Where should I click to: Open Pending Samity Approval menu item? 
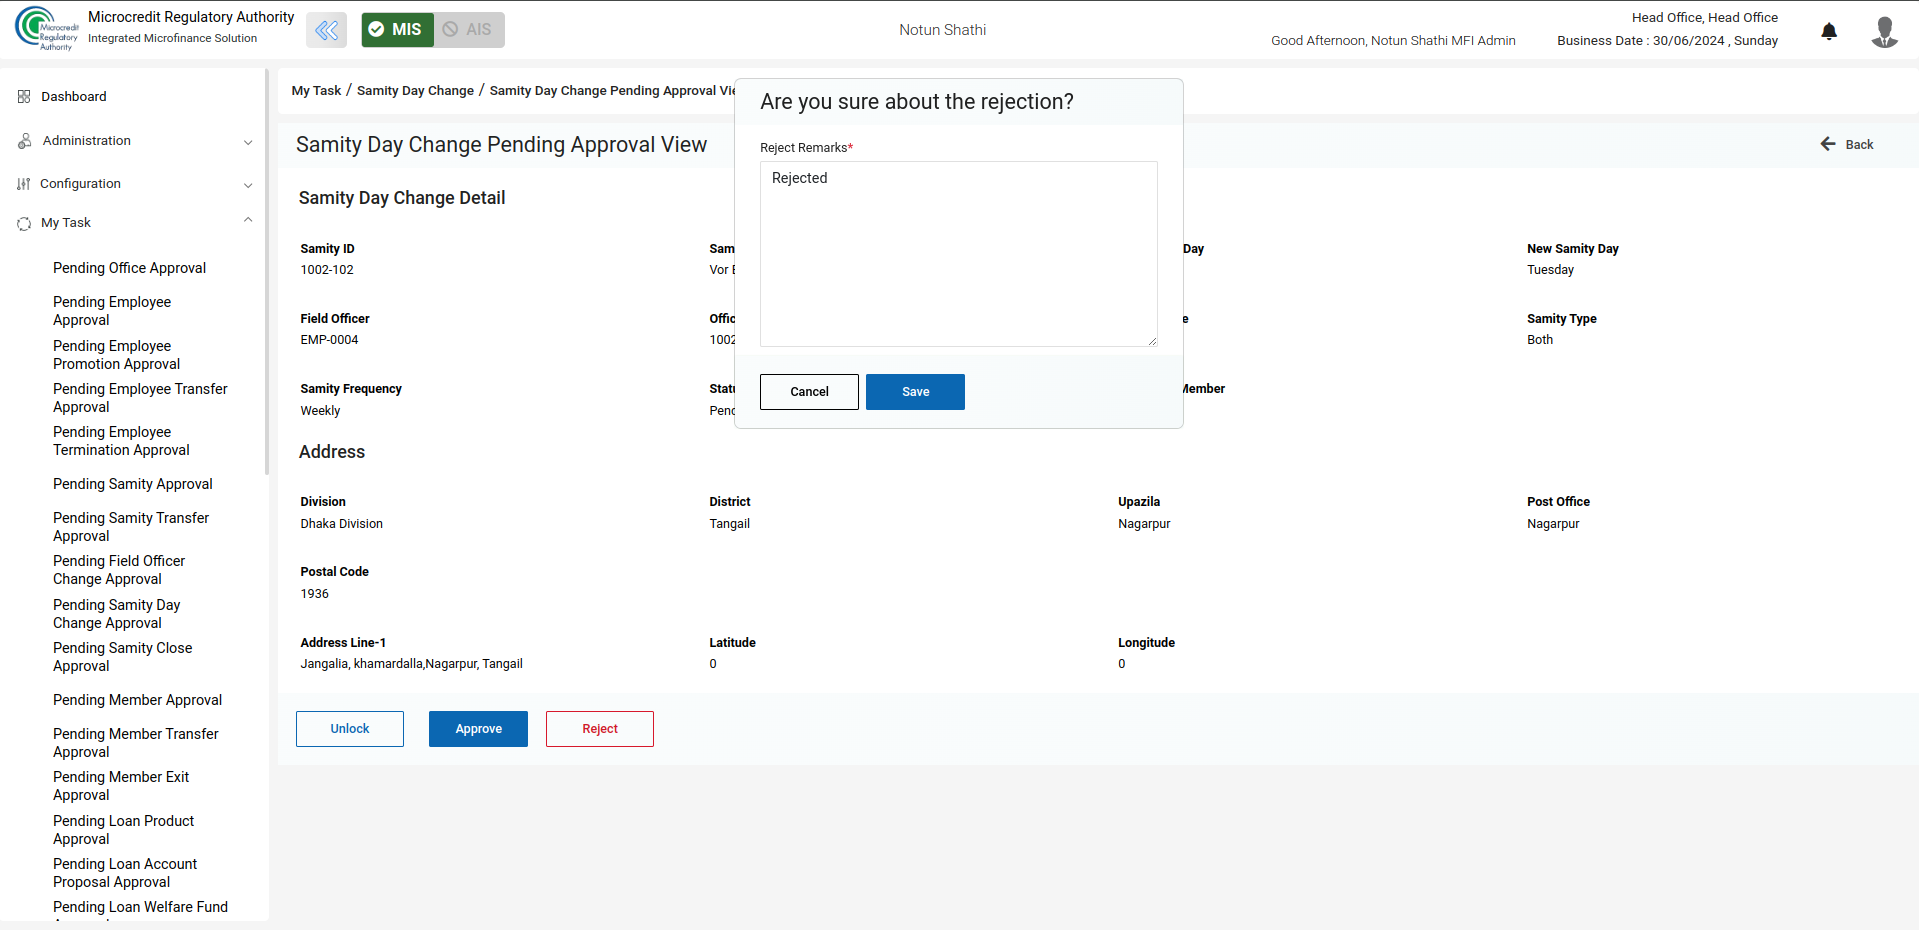(132, 484)
